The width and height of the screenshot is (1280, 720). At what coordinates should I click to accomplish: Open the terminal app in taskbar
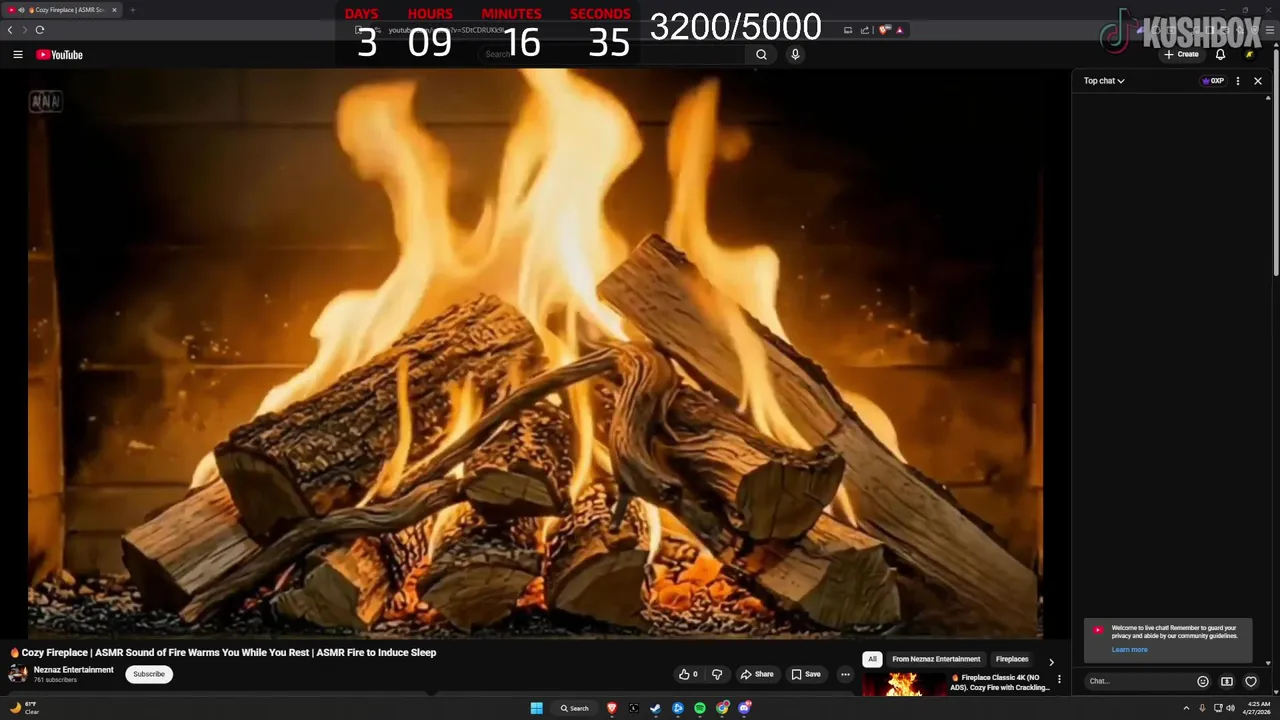pos(634,708)
